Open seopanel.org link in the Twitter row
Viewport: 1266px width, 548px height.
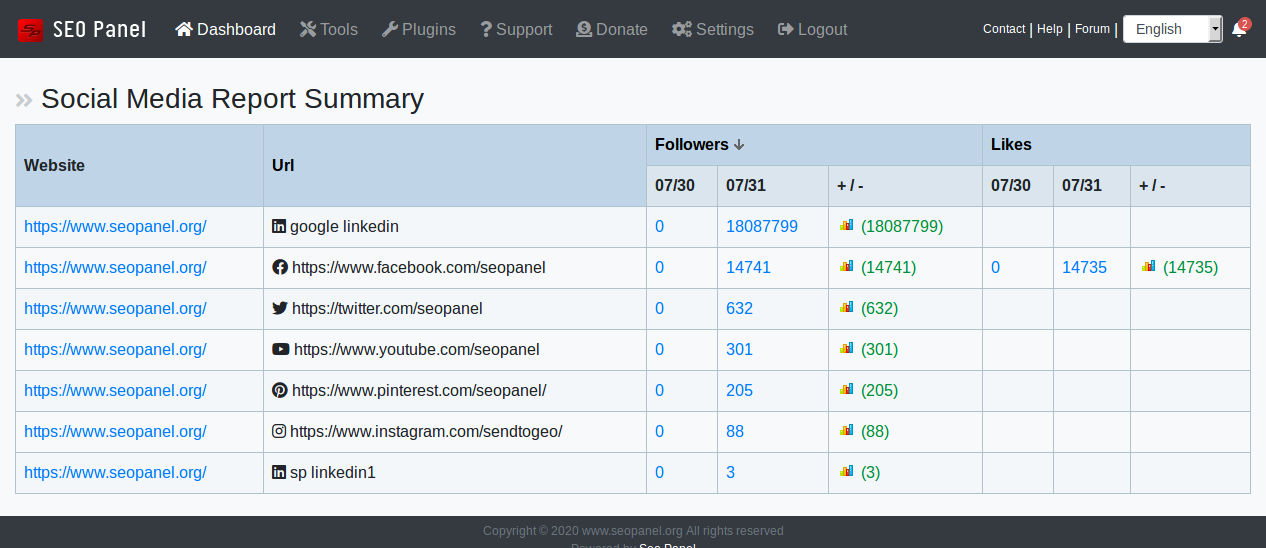tap(115, 309)
